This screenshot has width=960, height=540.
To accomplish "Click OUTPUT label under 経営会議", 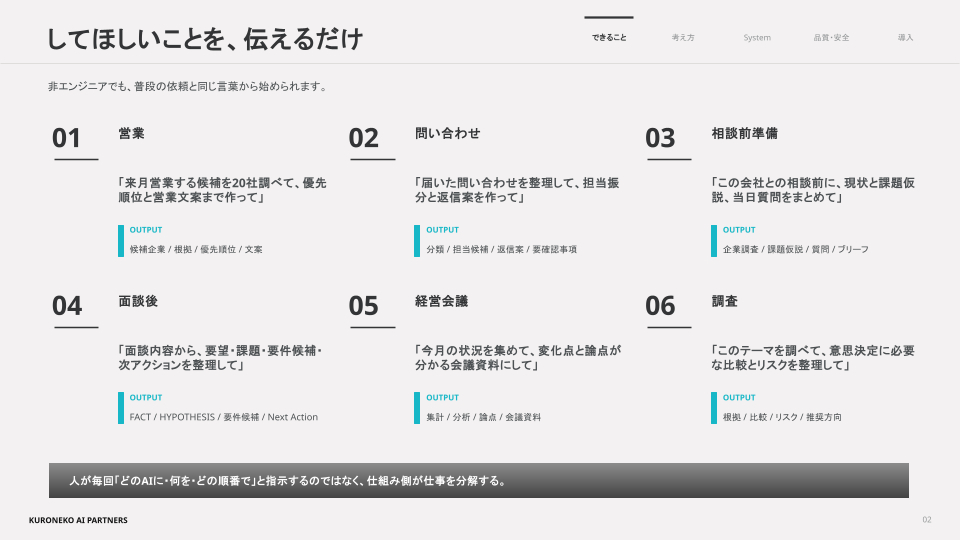I will (443, 397).
